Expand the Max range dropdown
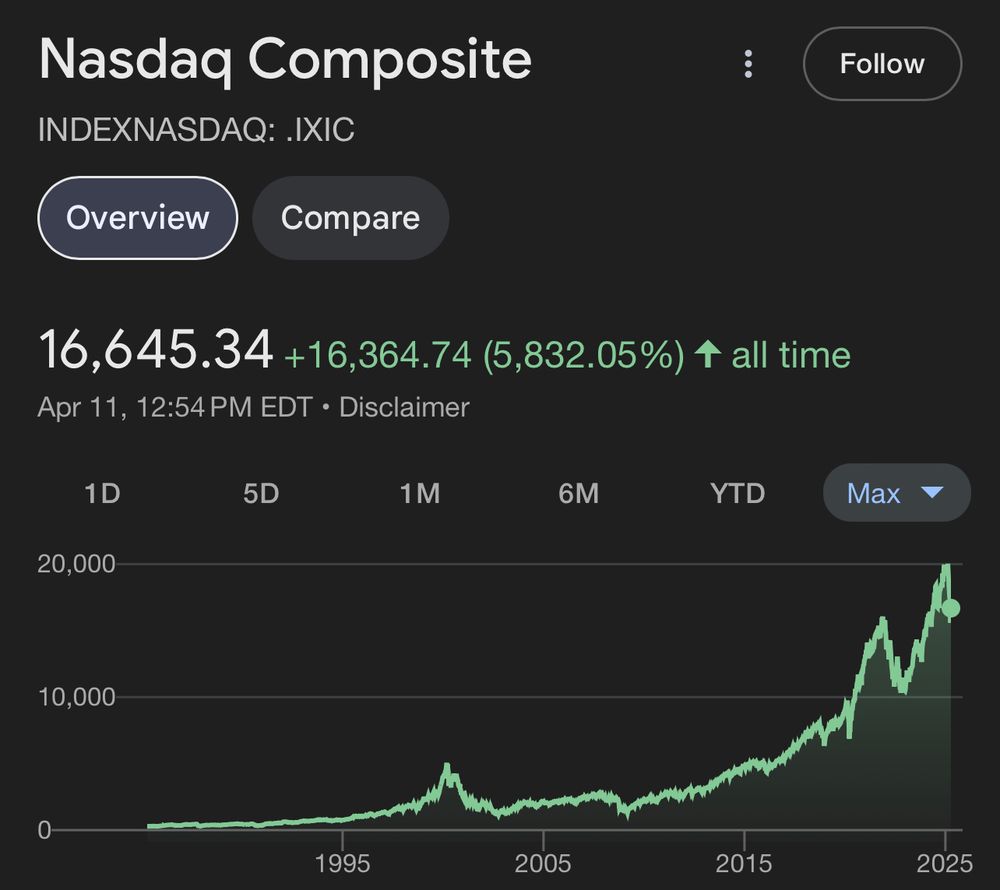 (x=896, y=493)
